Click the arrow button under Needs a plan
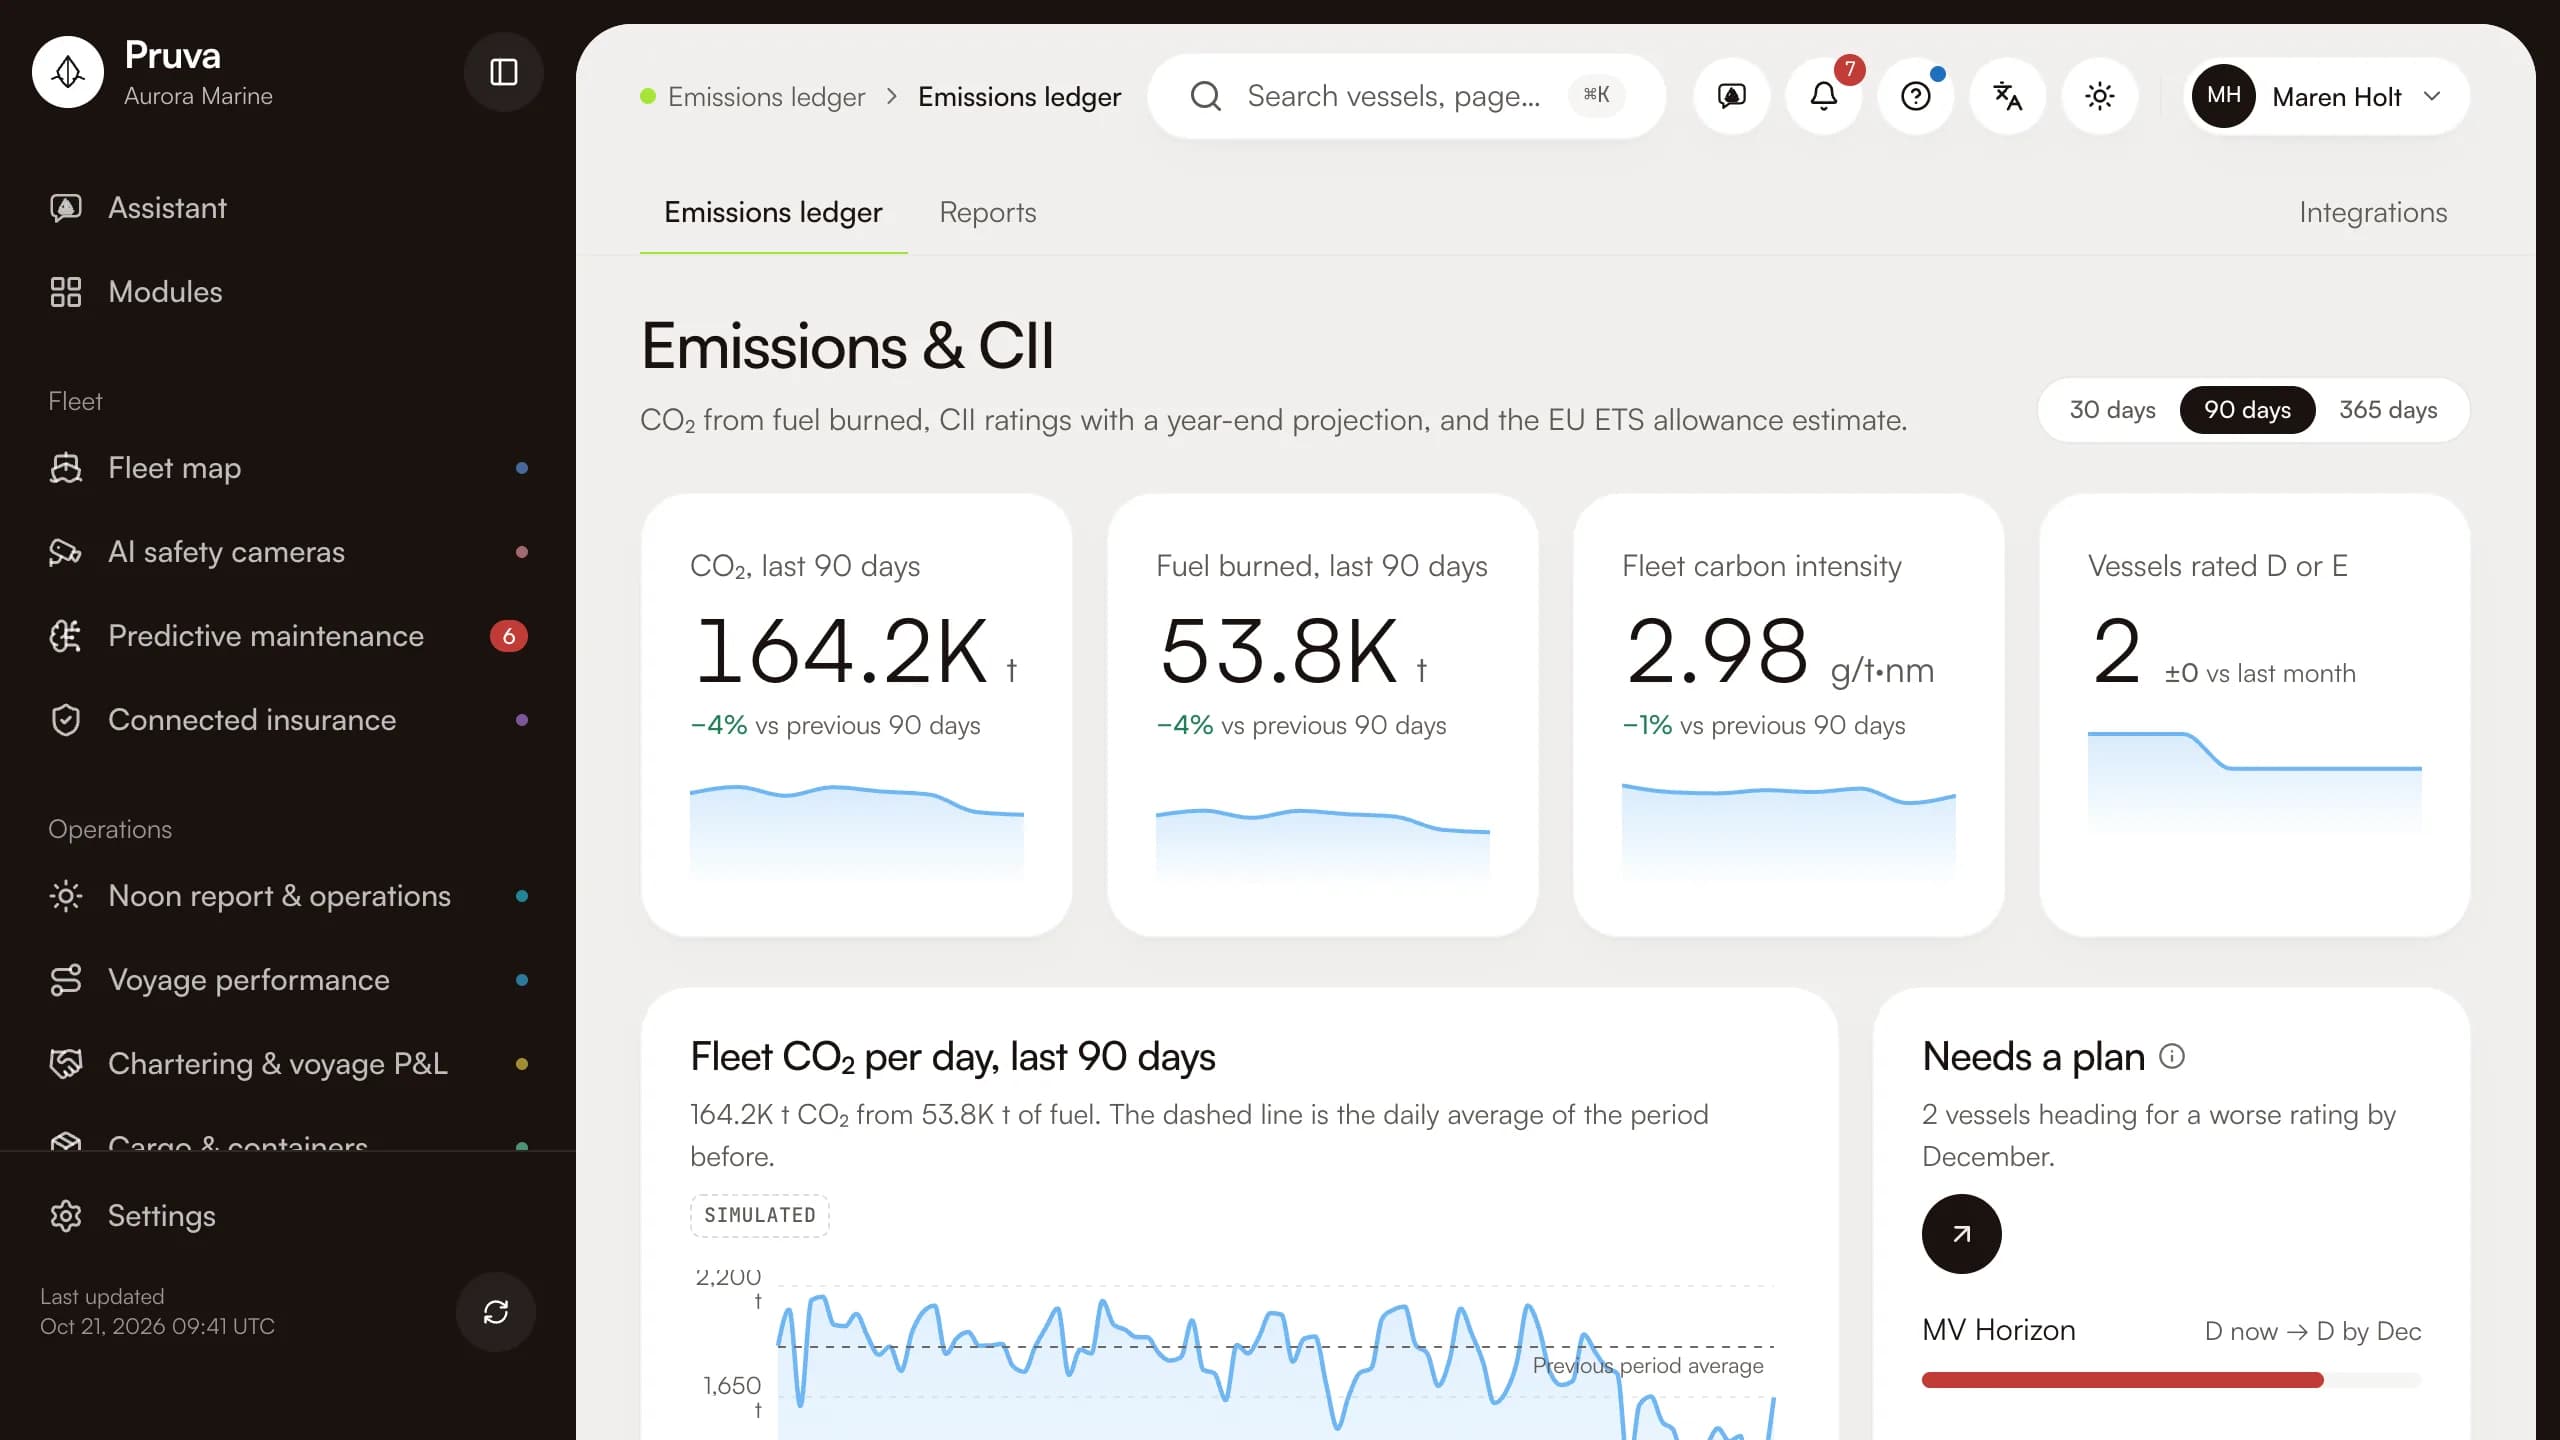The height and width of the screenshot is (1440, 2560). tap(1962, 1234)
